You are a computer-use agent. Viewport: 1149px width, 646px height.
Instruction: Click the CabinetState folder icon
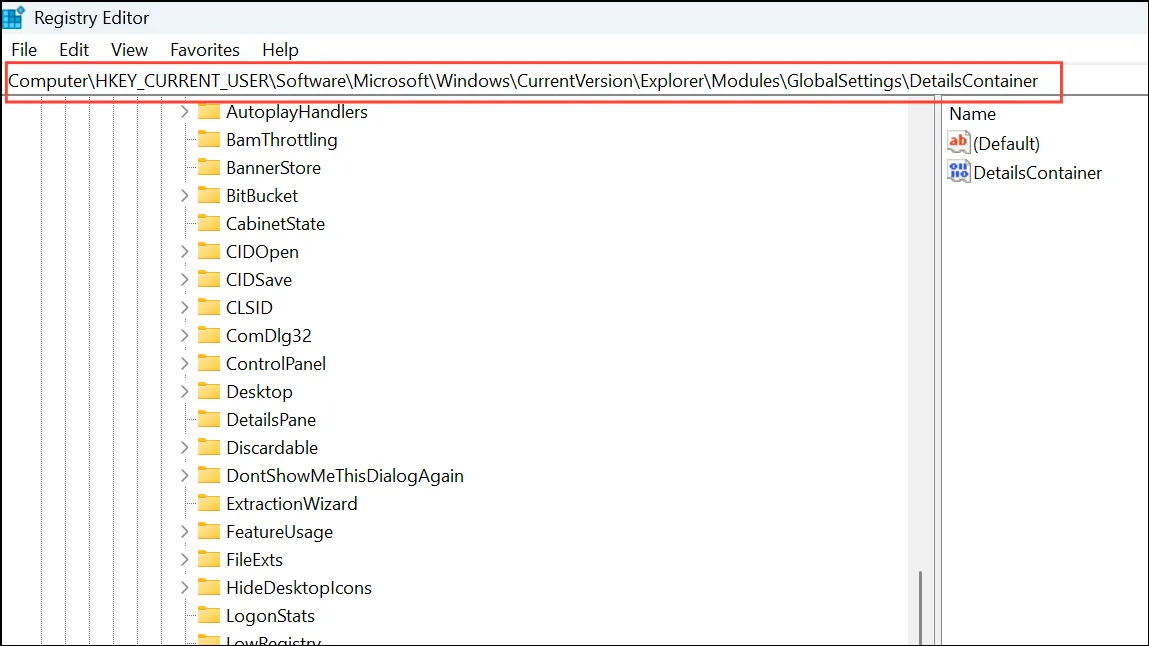pyautogui.click(x=209, y=223)
